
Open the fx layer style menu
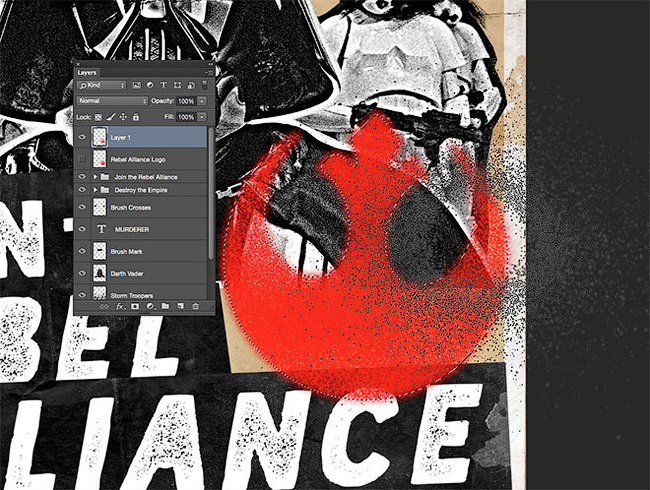(x=120, y=307)
